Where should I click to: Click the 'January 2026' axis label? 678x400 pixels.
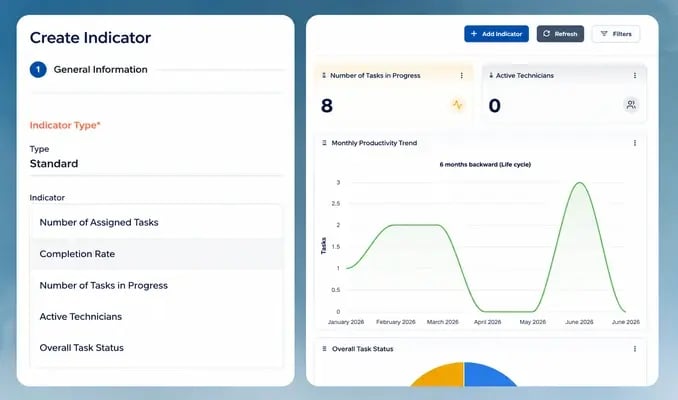[x=346, y=322]
